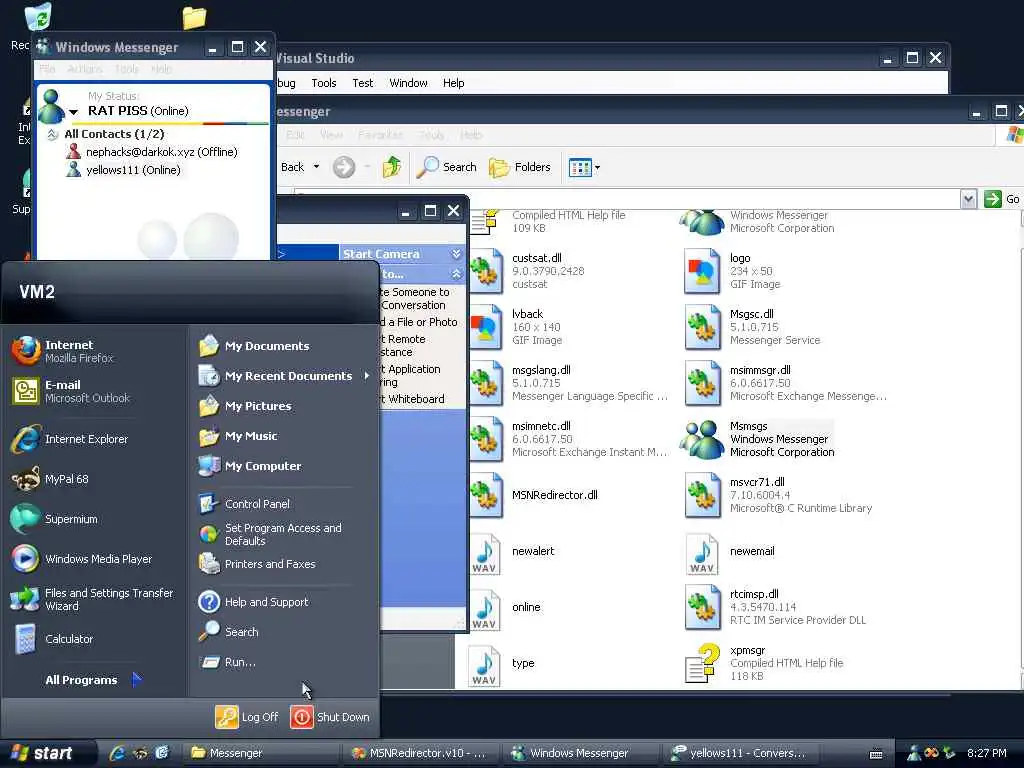Select the xpmsgr help file
The image size is (1024, 768).
[x=764, y=663]
